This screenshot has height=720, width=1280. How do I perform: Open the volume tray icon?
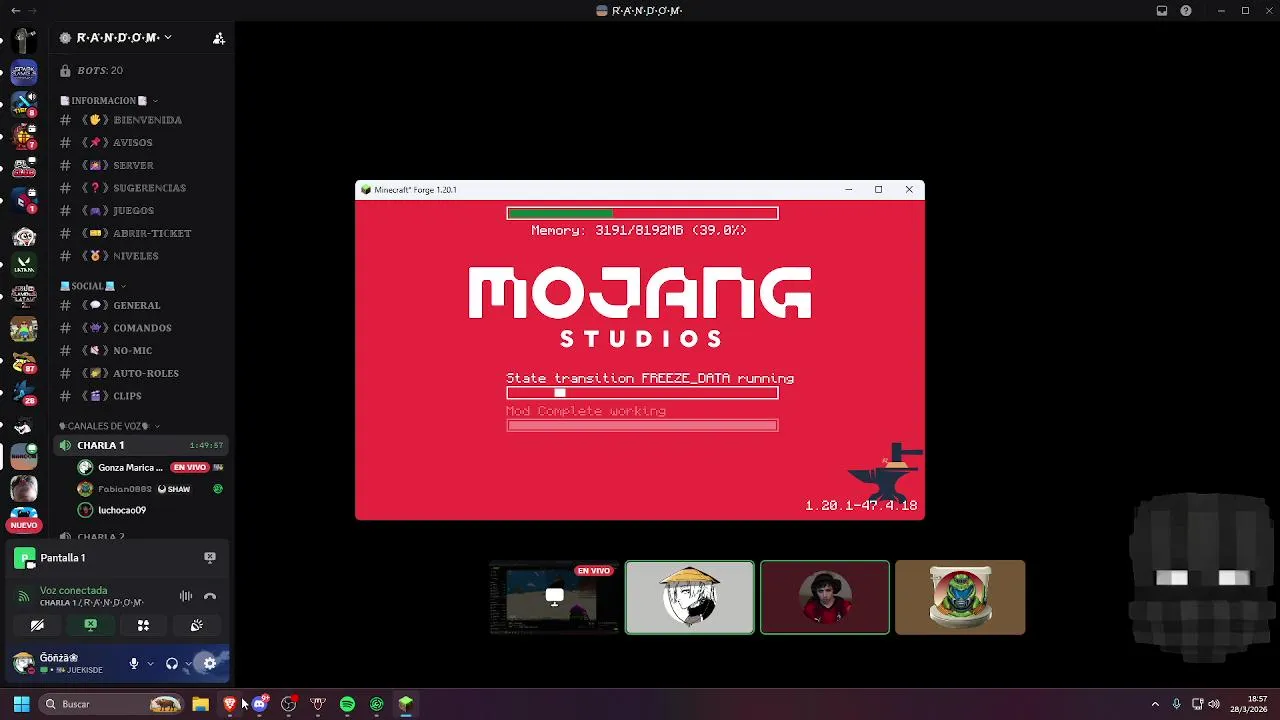pyautogui.click(x=1214, y=704)
